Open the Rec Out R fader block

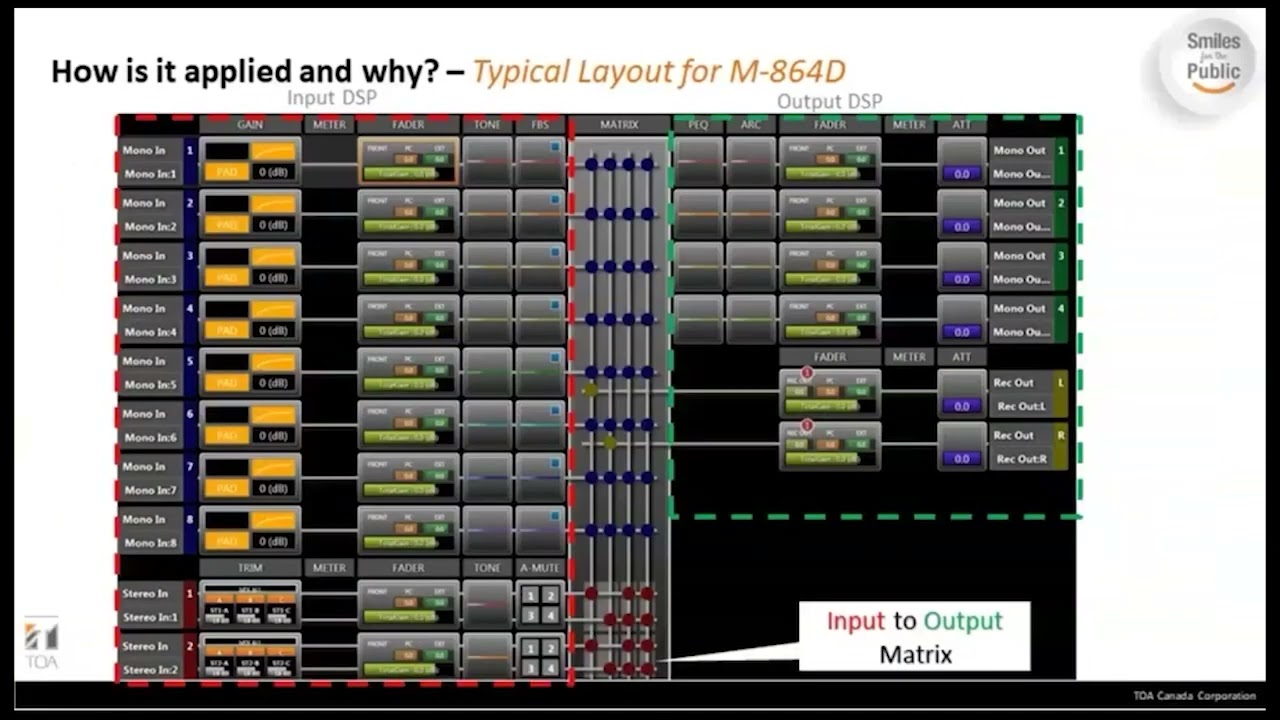click(830, 446)
